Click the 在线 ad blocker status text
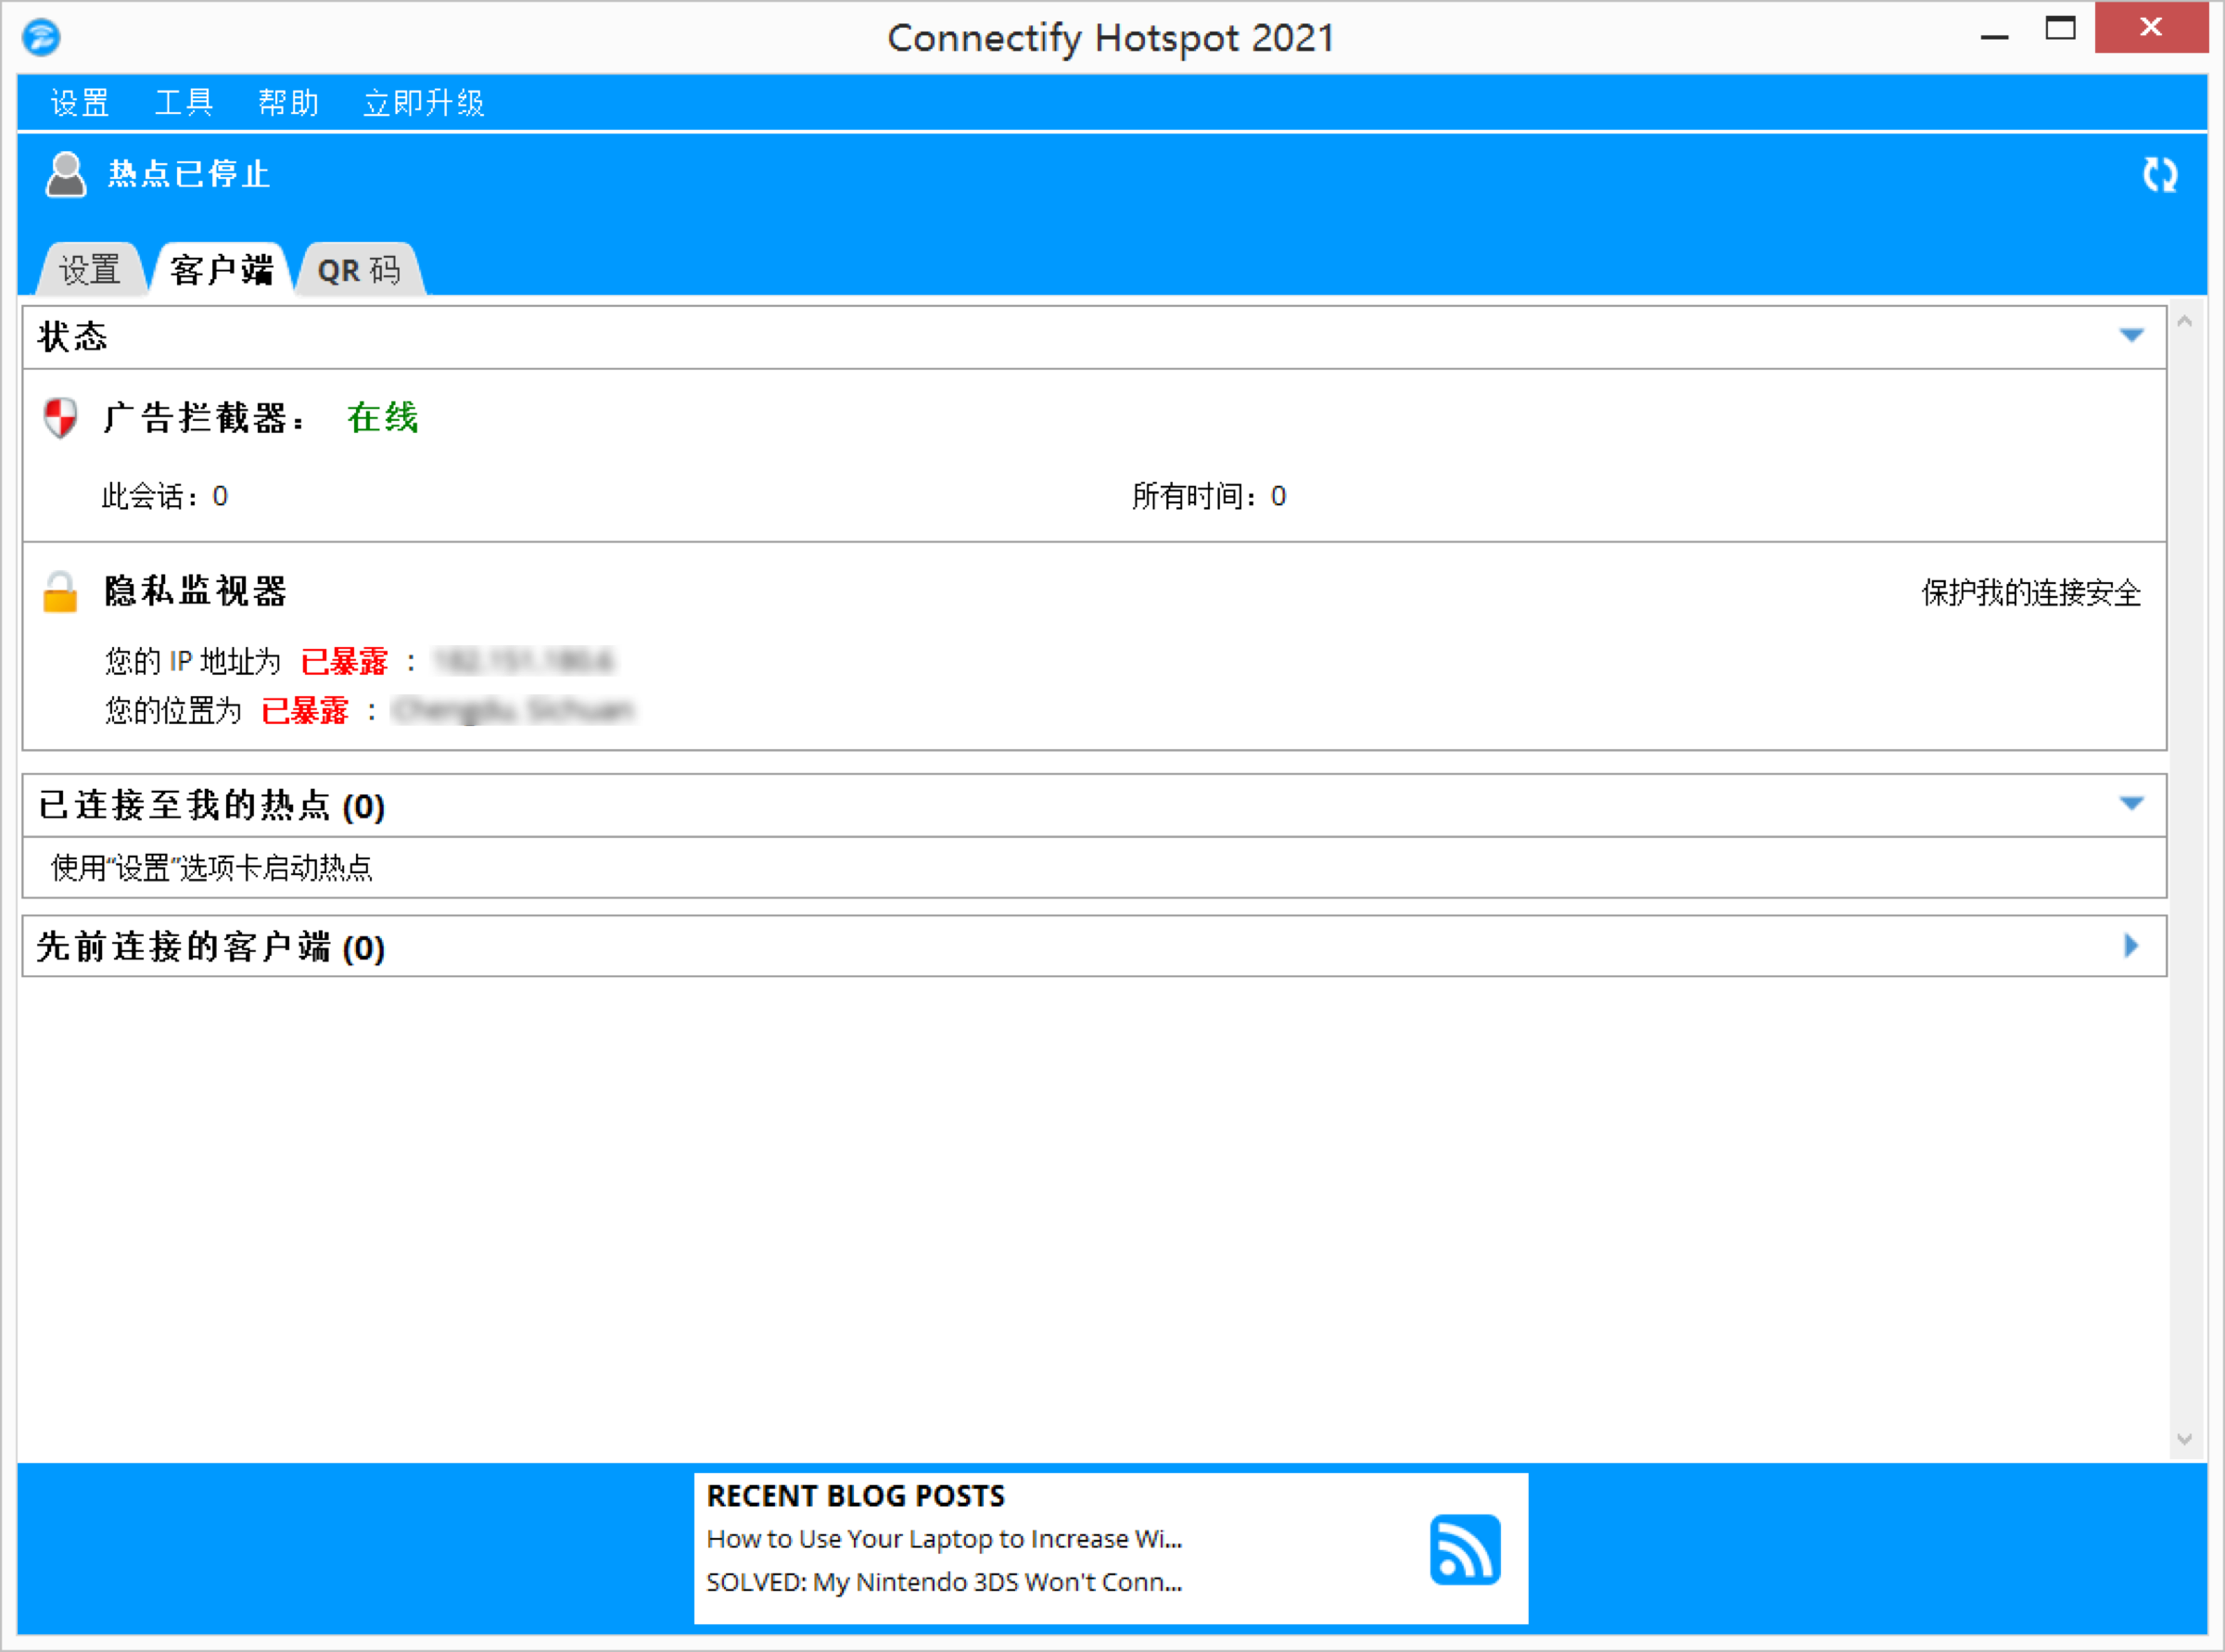Viewport: 2225px width, 1652px height. (382, 418)
